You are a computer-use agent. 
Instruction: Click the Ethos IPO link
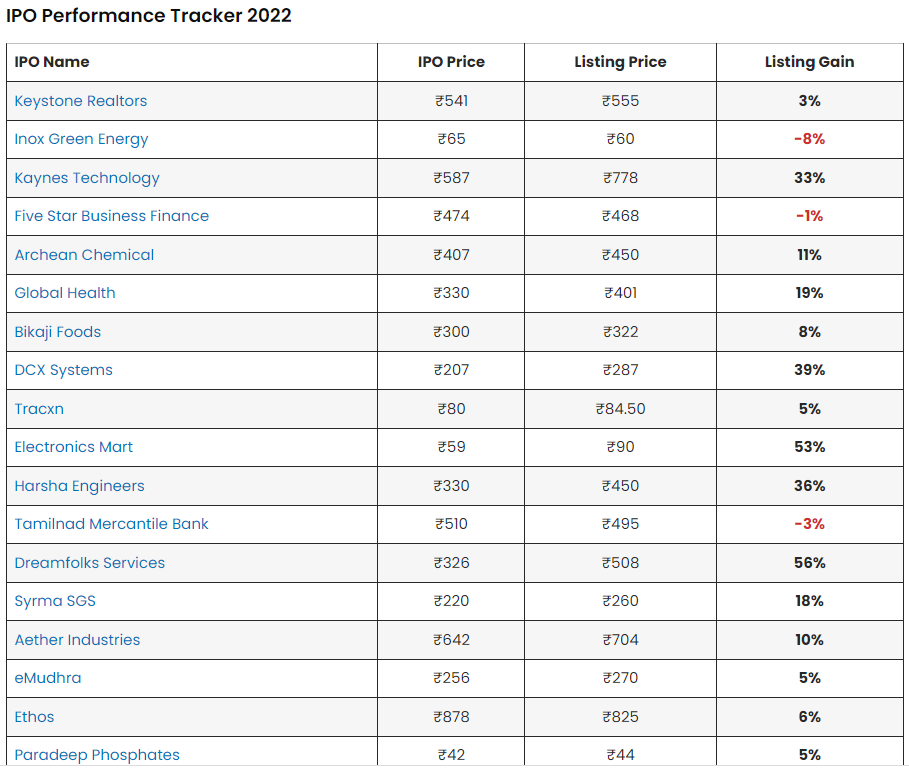[x=34, y=717]
